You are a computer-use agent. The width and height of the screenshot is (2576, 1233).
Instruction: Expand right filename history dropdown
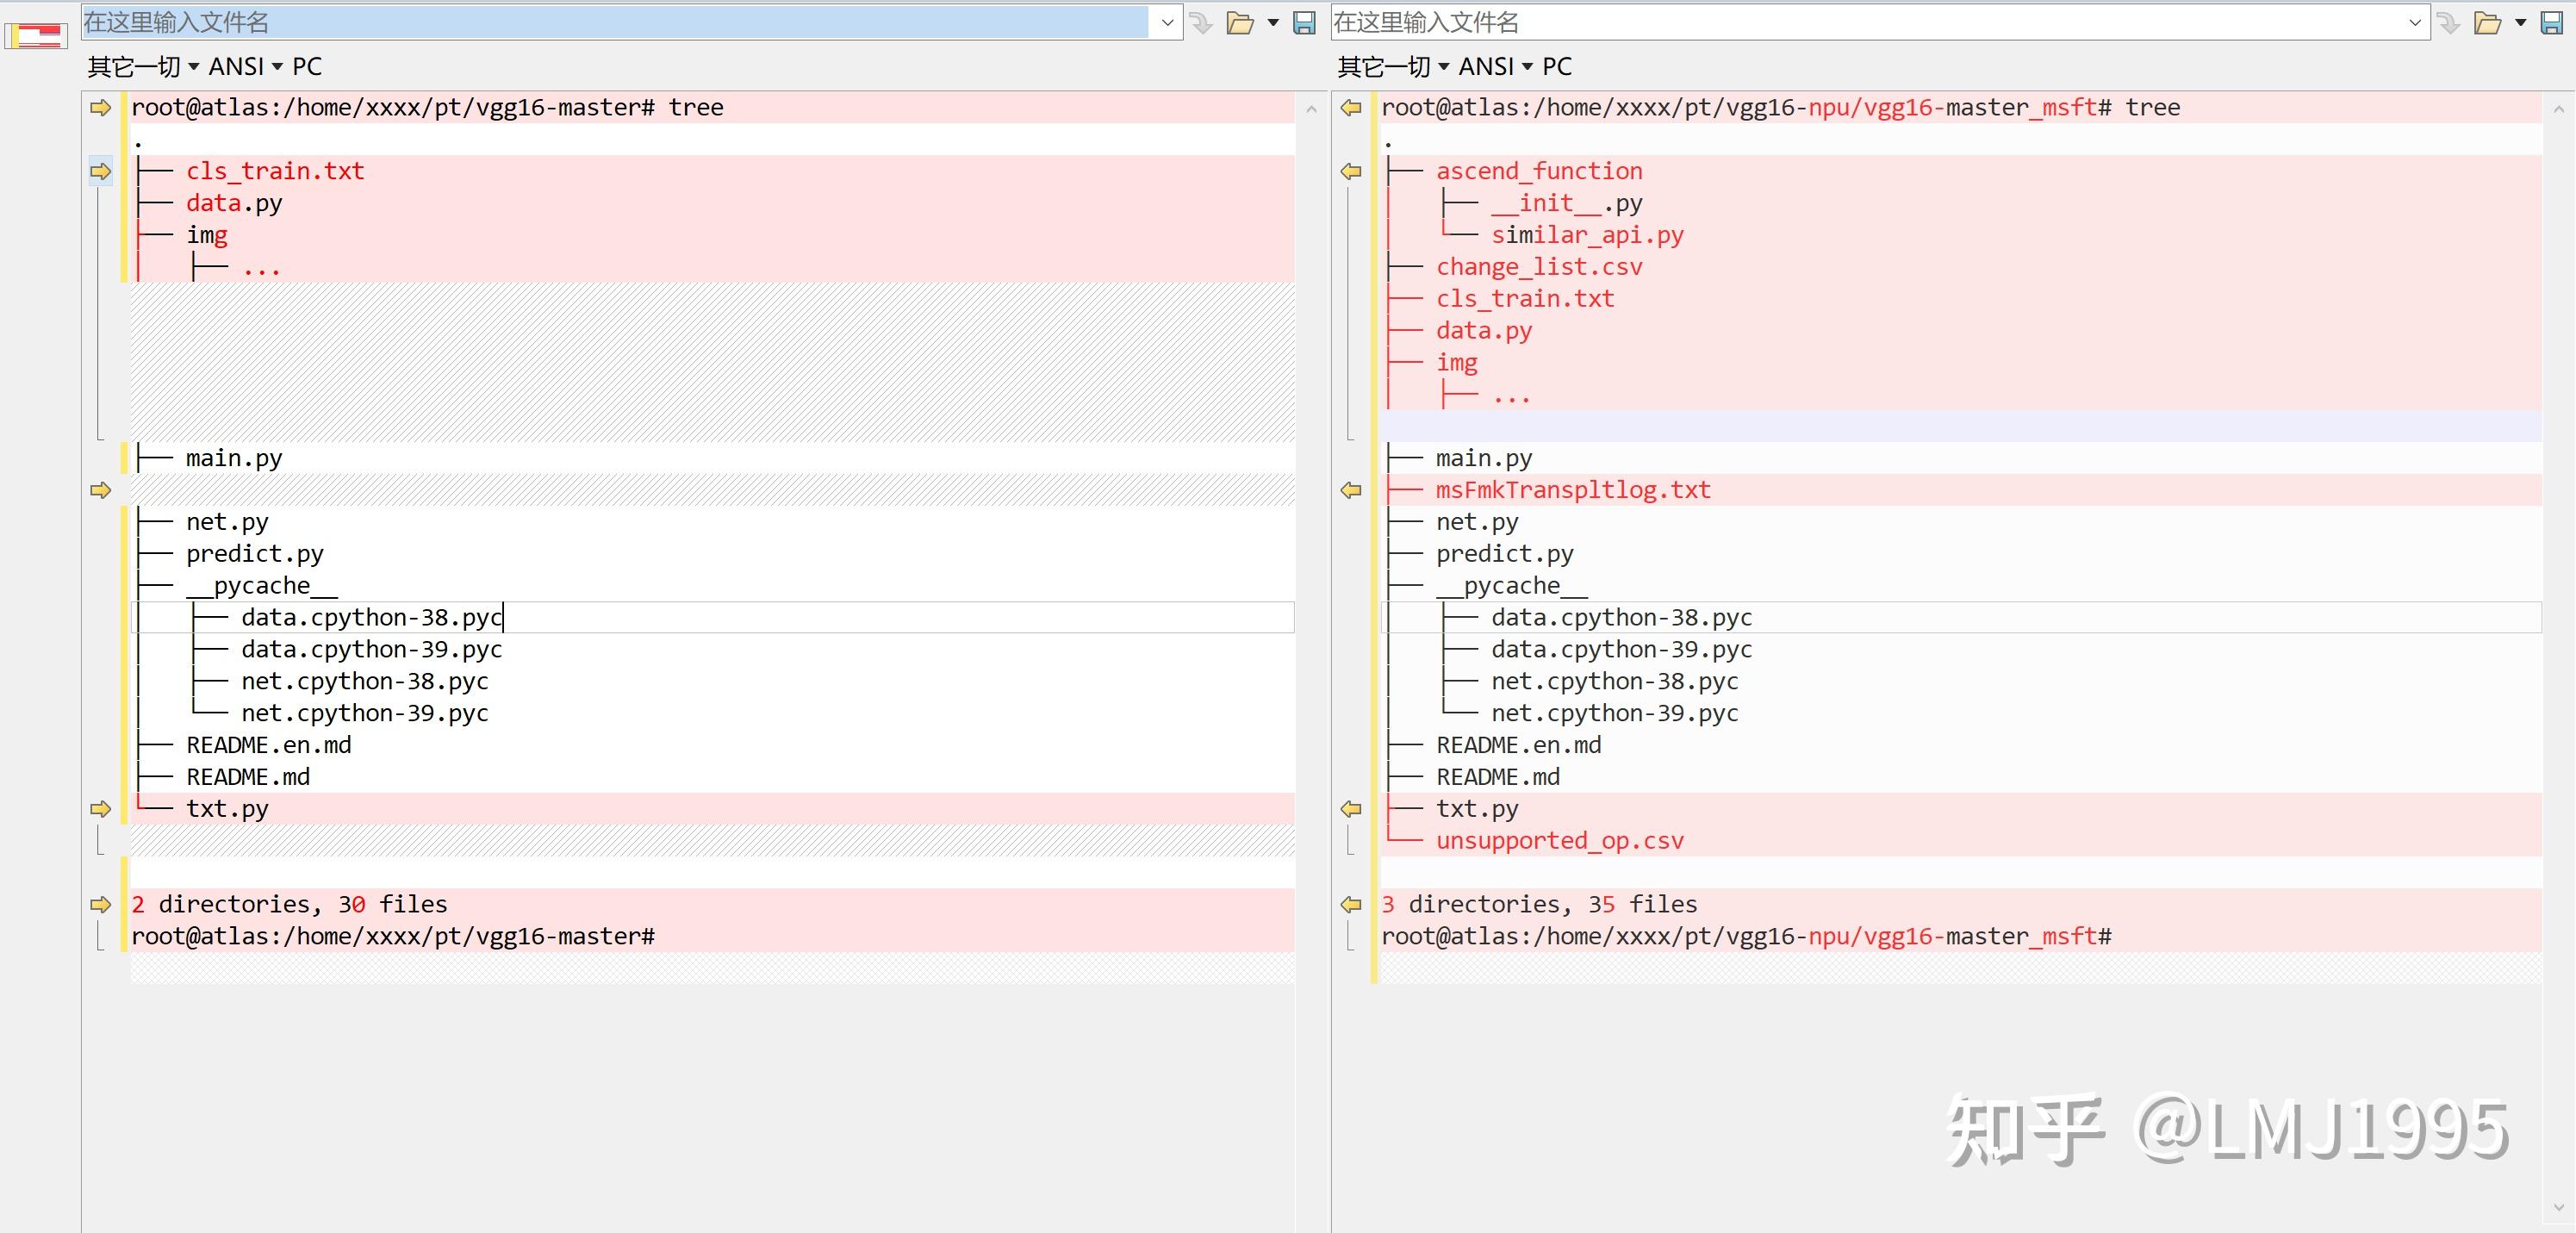(2415, 22)
